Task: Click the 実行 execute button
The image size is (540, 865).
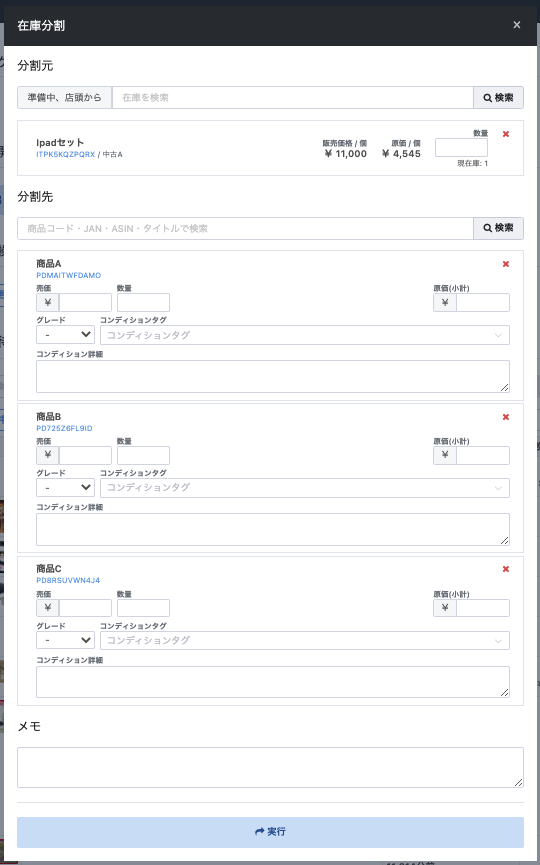Action: 270,832
